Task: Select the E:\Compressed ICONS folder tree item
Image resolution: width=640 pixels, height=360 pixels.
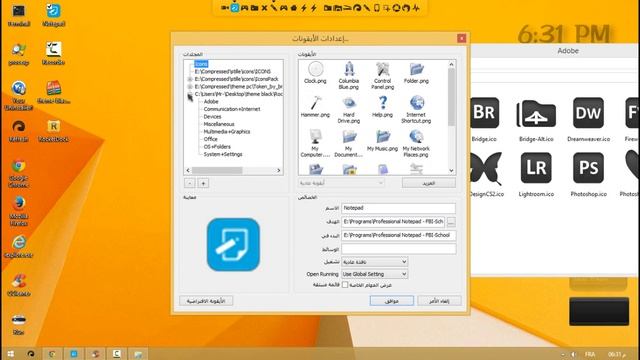Action: click(x=233, y=71)
